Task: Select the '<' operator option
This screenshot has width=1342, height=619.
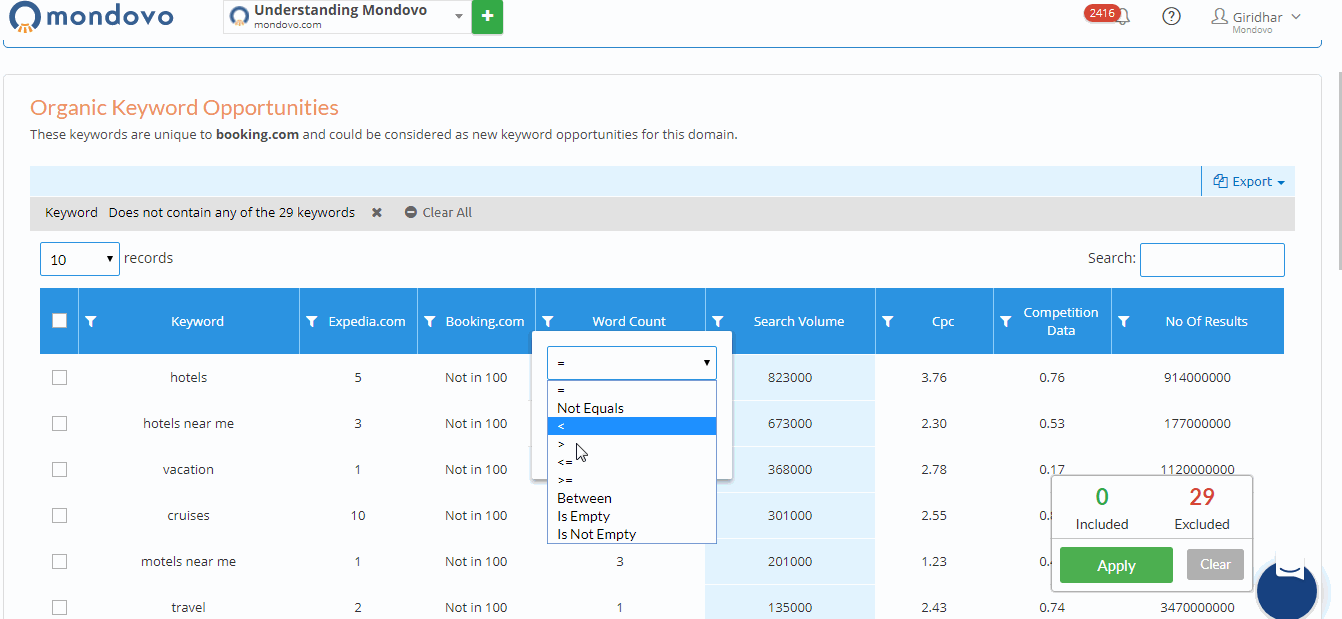Action: 632,426
